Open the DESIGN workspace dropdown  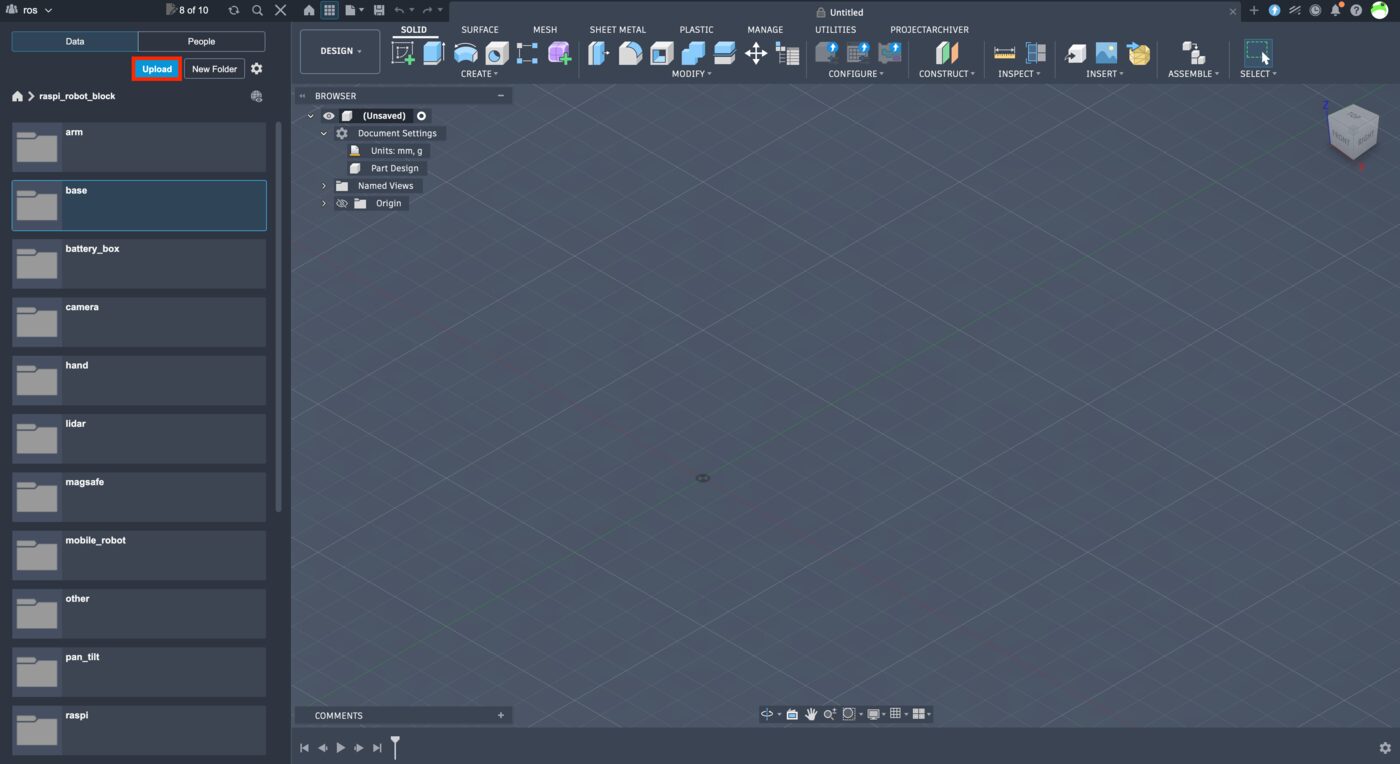pyautogui.click(x=340, y=51)
